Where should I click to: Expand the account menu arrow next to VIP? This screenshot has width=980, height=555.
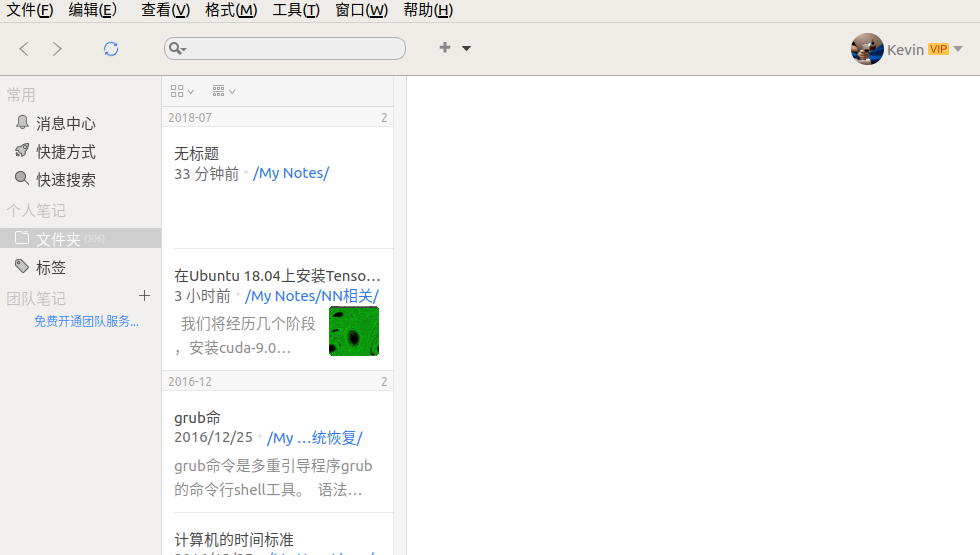[958, 49]
